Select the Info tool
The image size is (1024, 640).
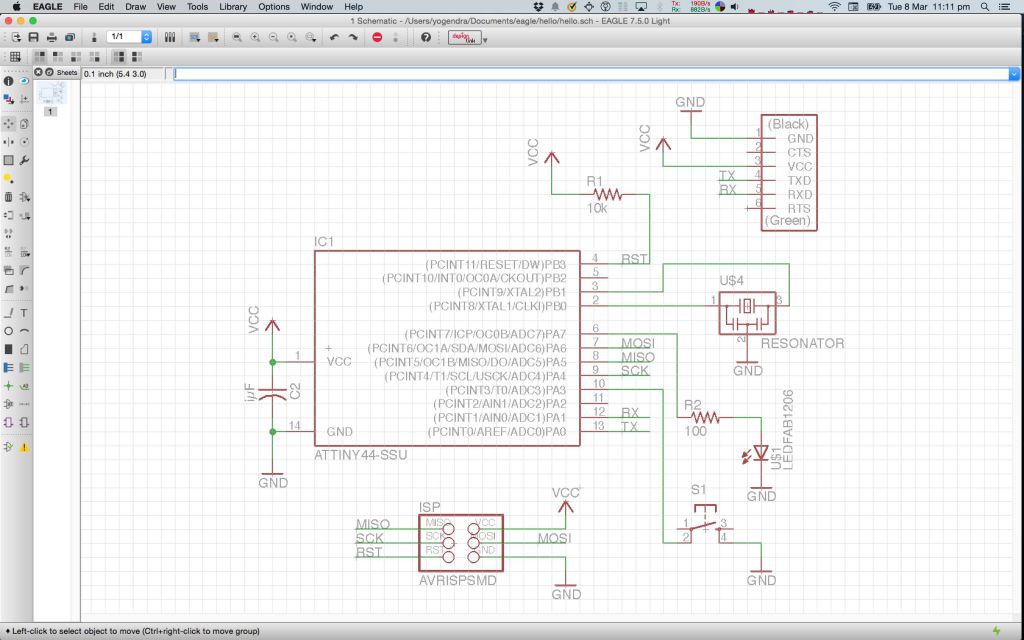tap(8, 81)
